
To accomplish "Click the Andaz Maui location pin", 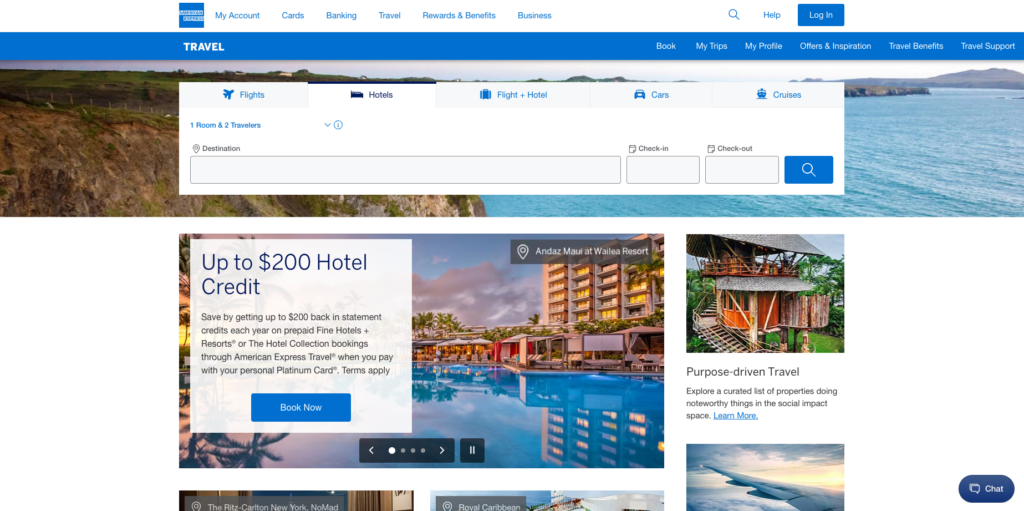I will (522, 252).
